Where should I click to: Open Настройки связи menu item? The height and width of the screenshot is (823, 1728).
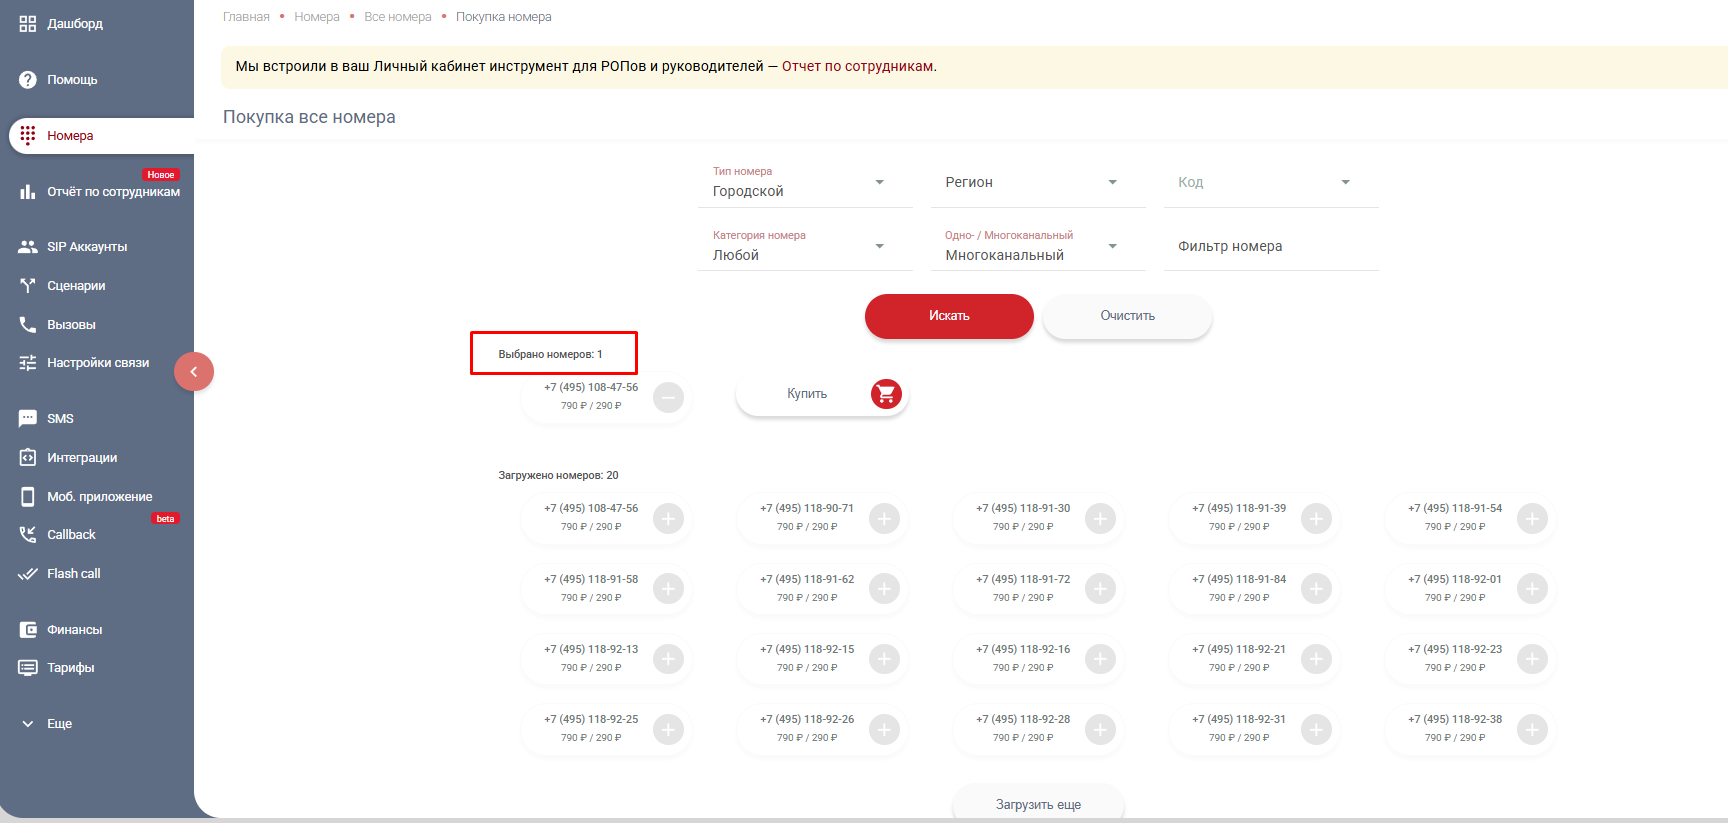click(97, 363)
